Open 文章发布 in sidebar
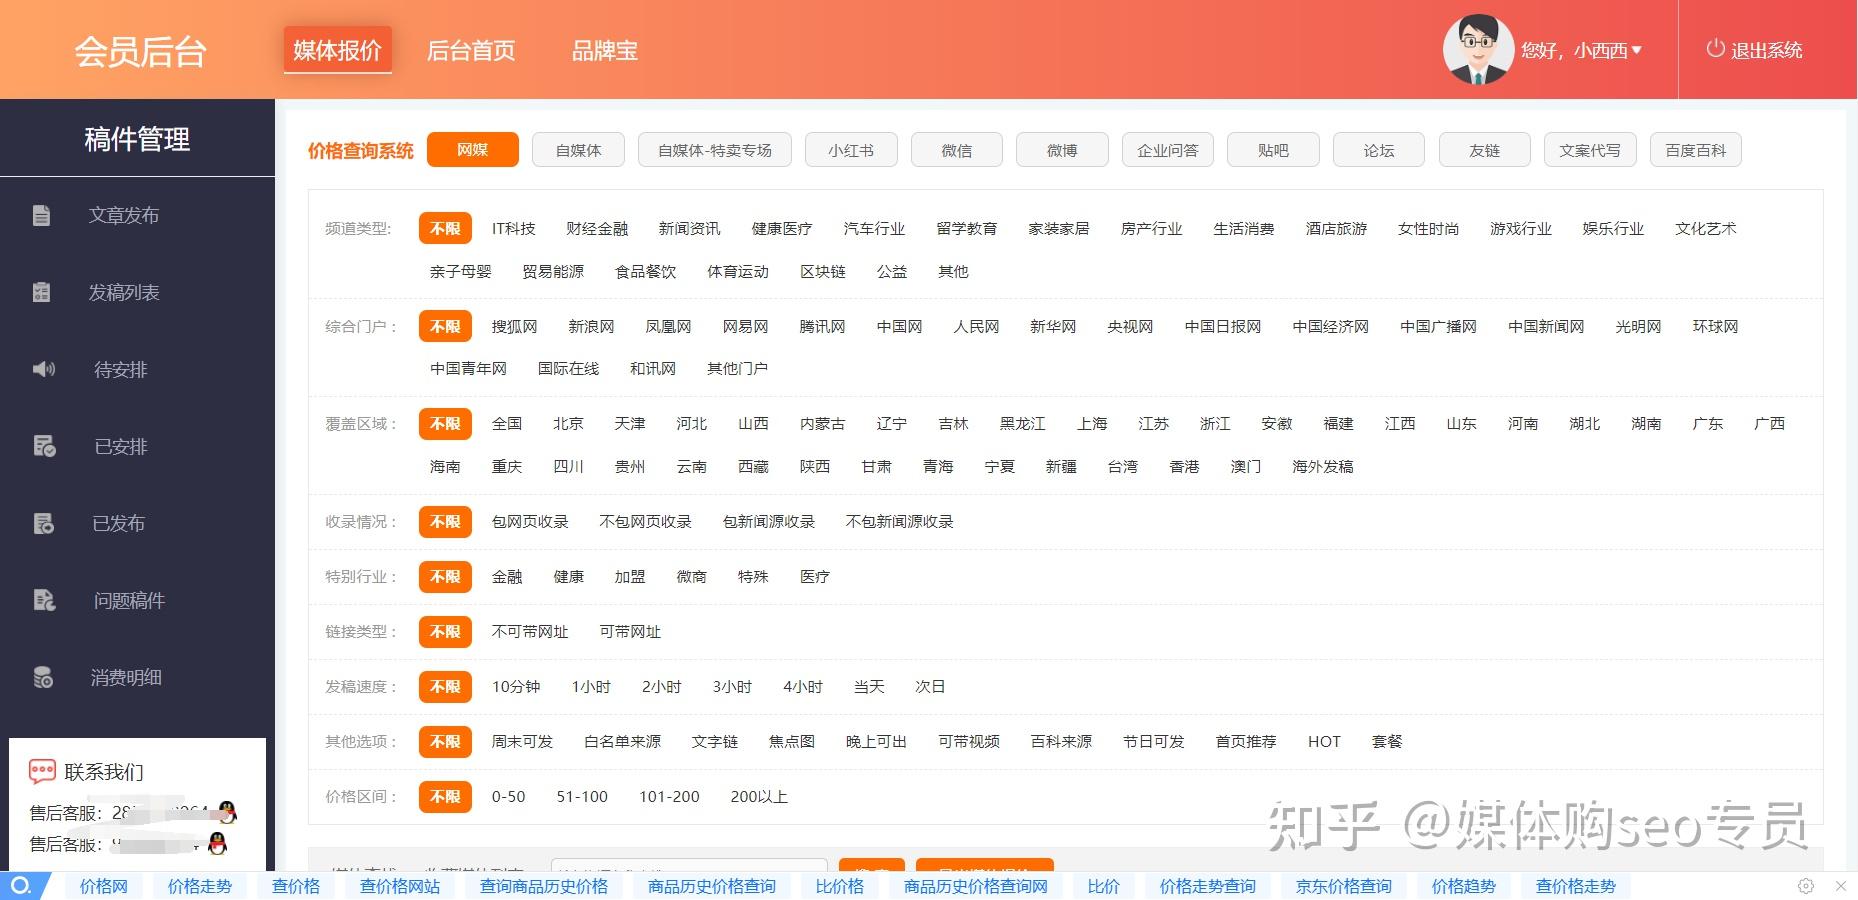Viewport: 1858px width, 900px height. coord(124,215)
